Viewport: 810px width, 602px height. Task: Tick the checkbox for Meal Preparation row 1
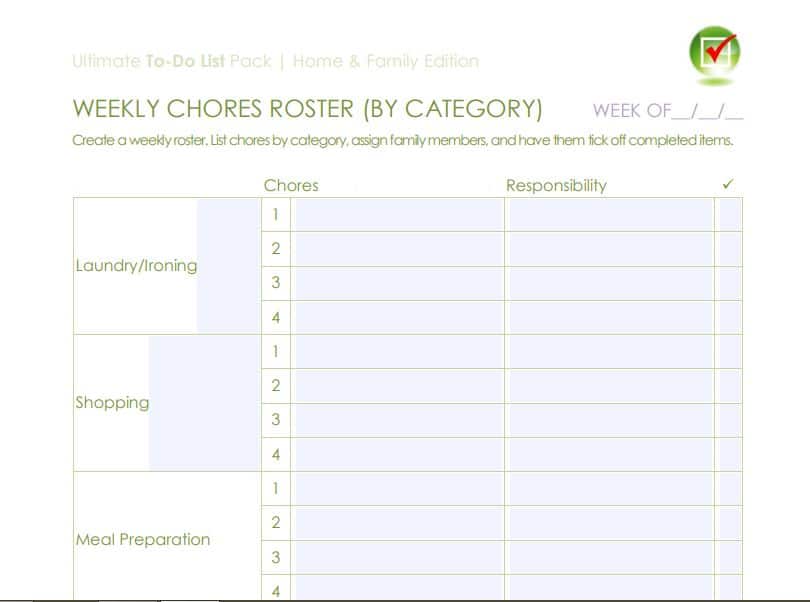(x=730, y=489)
